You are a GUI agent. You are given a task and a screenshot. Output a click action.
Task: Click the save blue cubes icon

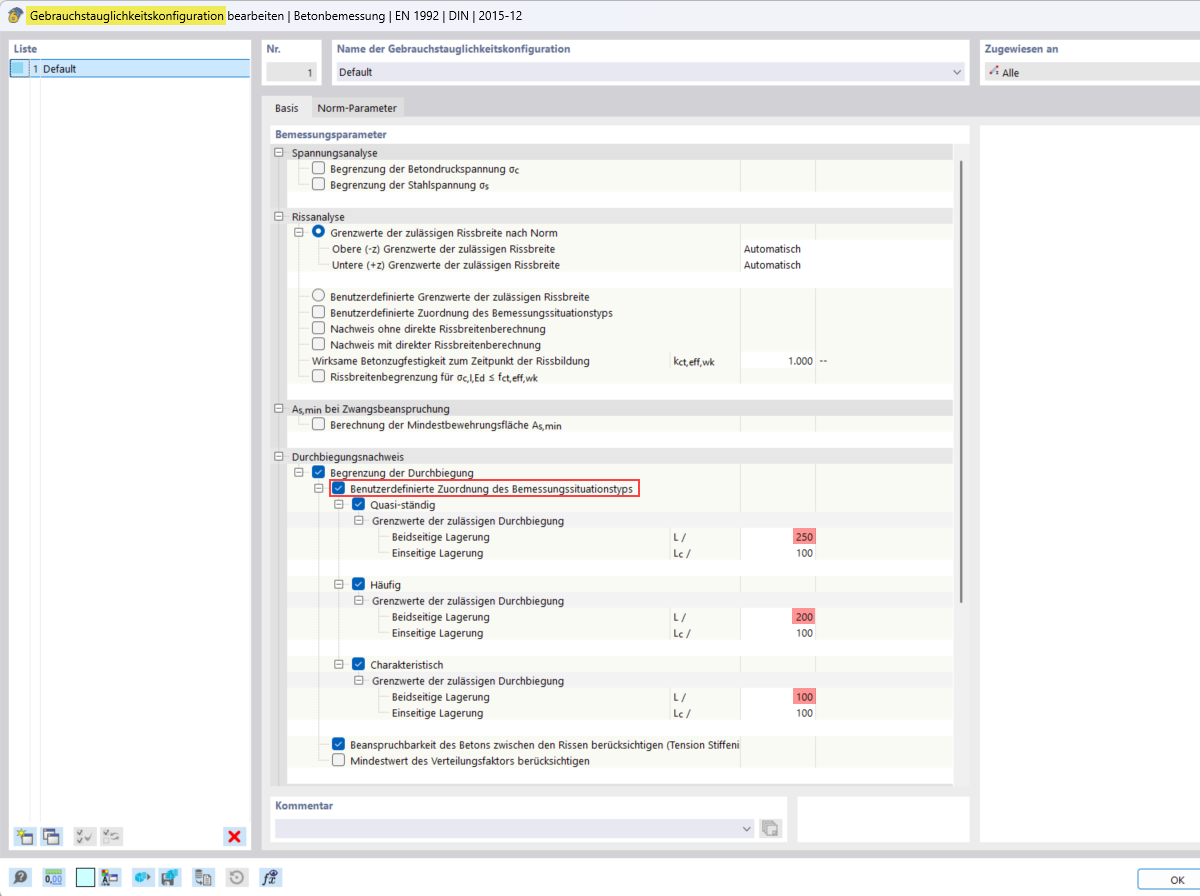click(170, 878)
